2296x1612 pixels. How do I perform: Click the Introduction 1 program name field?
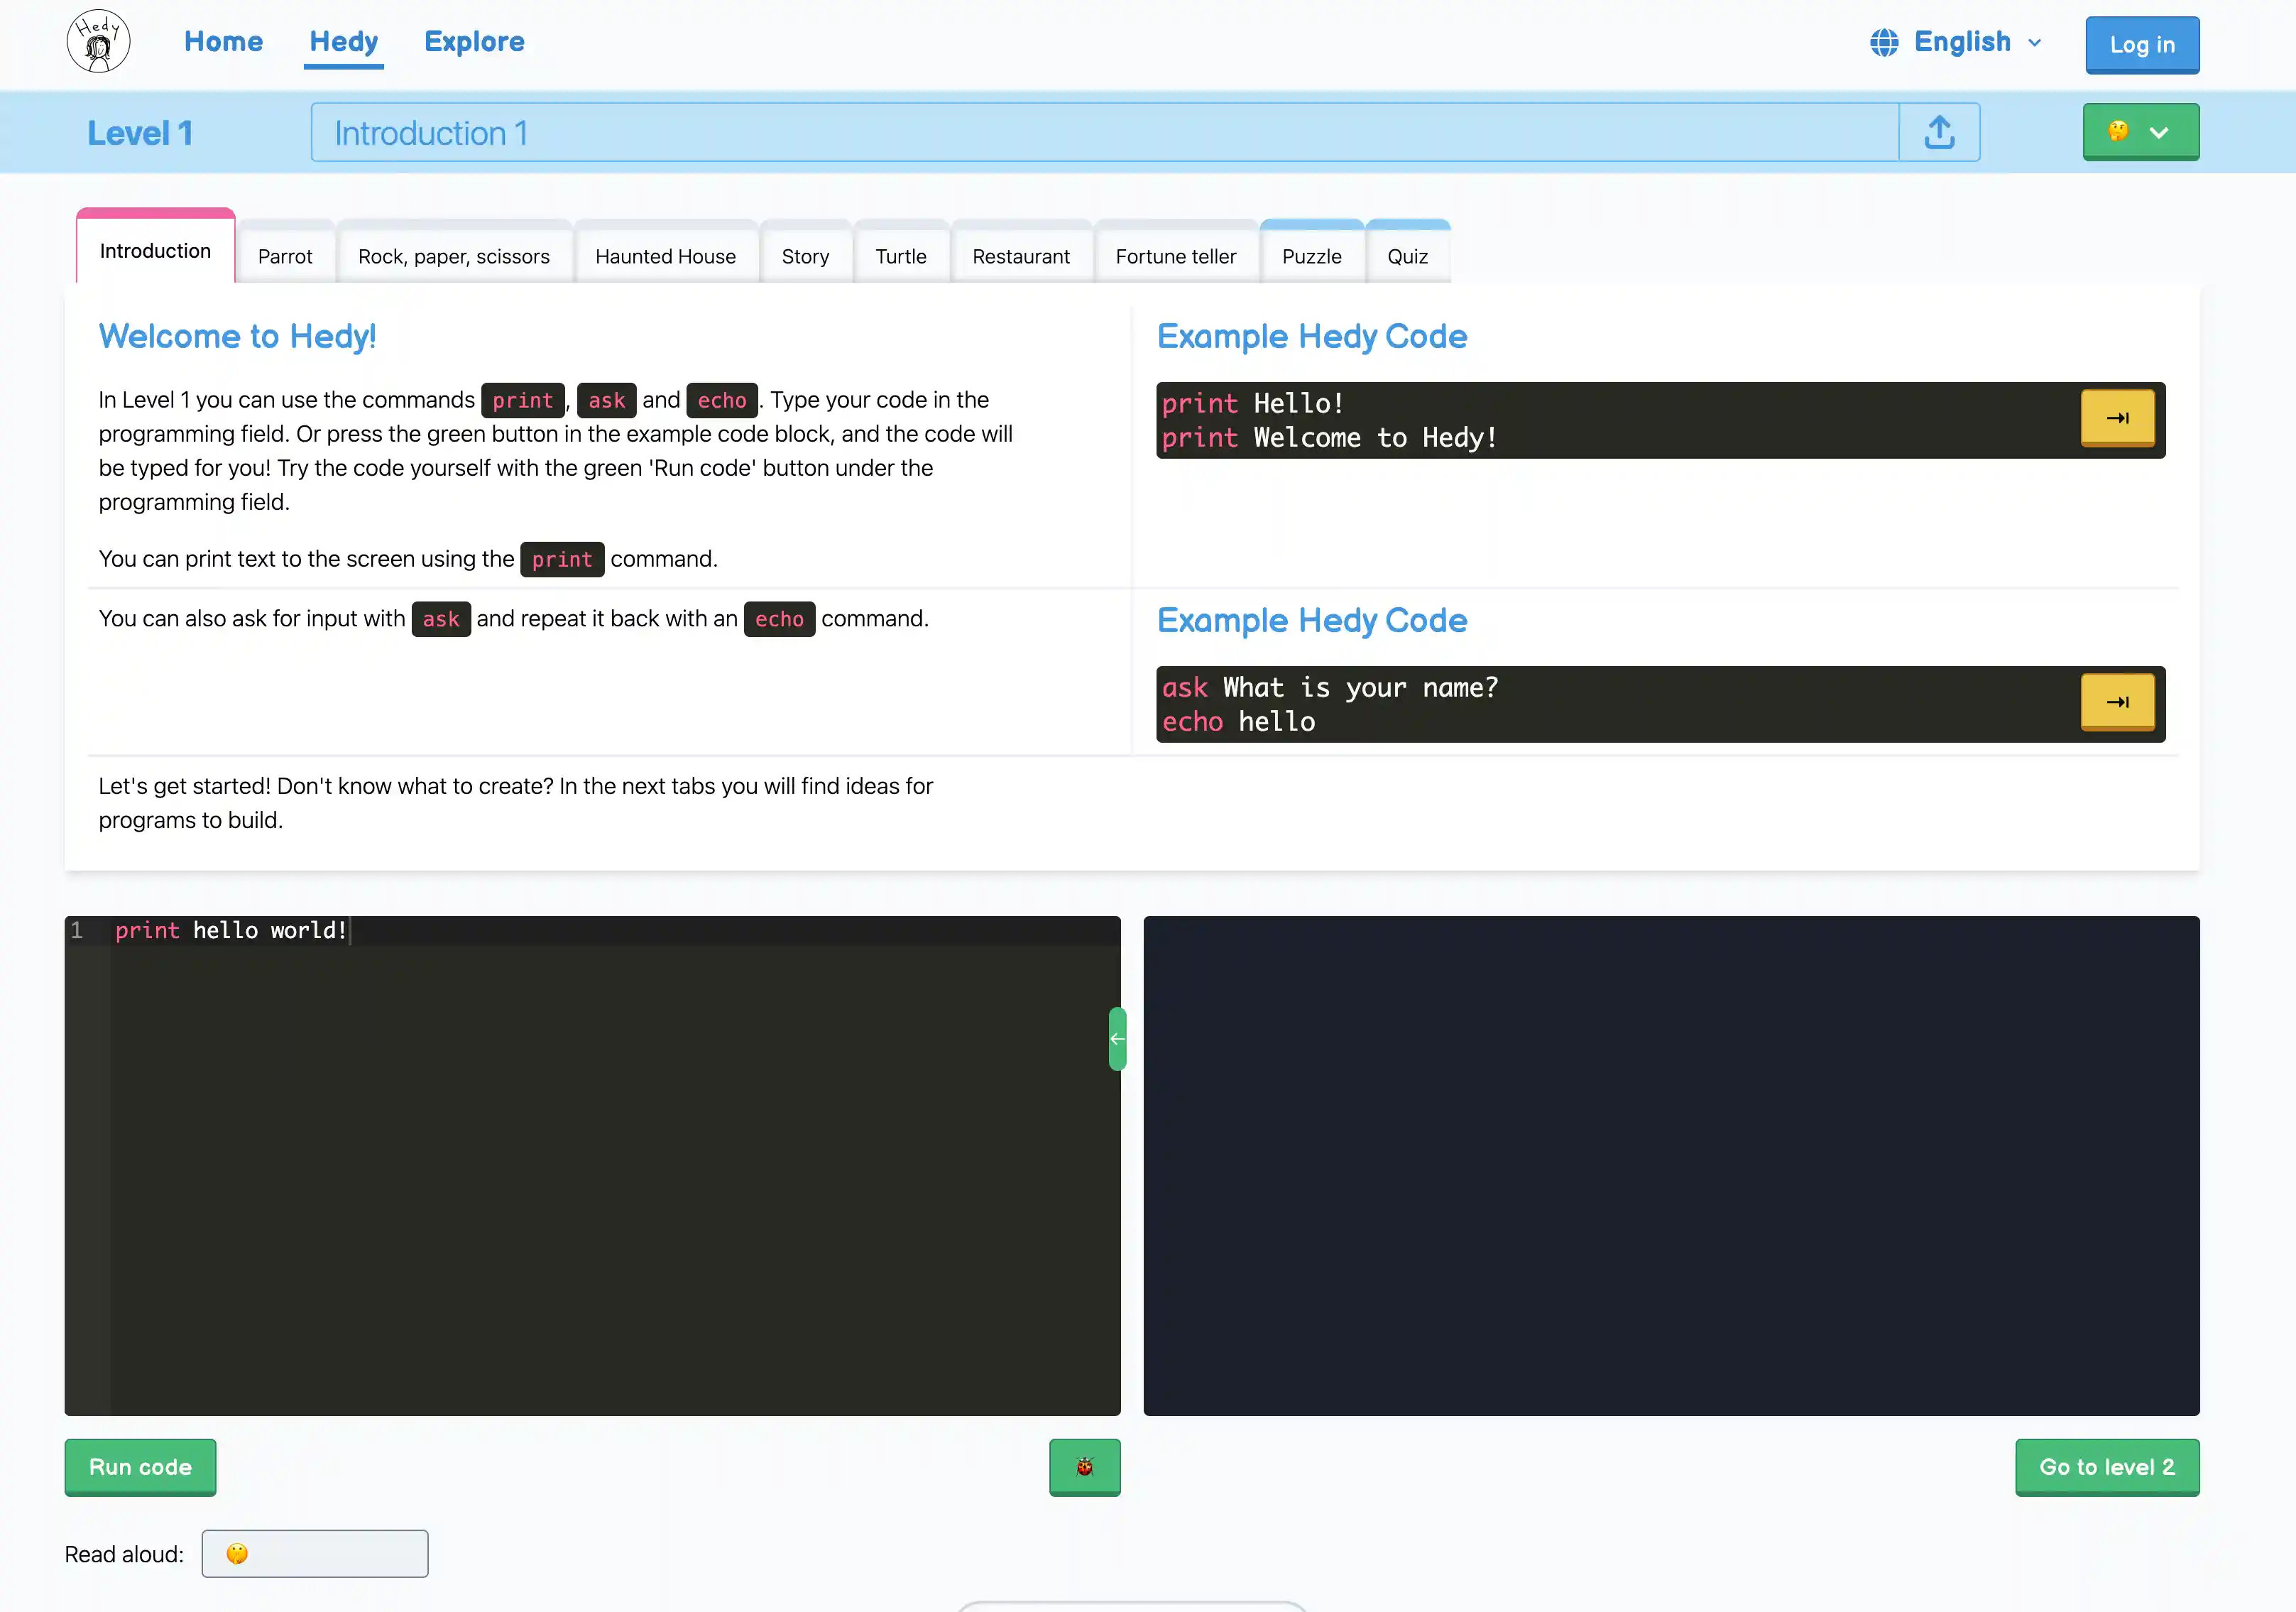[x=1100, y=132]
